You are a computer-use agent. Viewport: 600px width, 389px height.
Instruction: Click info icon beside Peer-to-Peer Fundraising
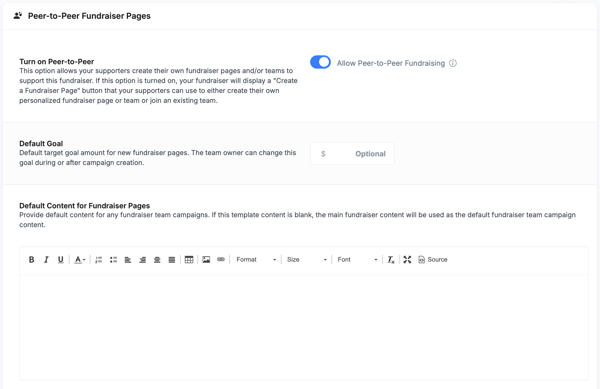[x=453, y=63]
